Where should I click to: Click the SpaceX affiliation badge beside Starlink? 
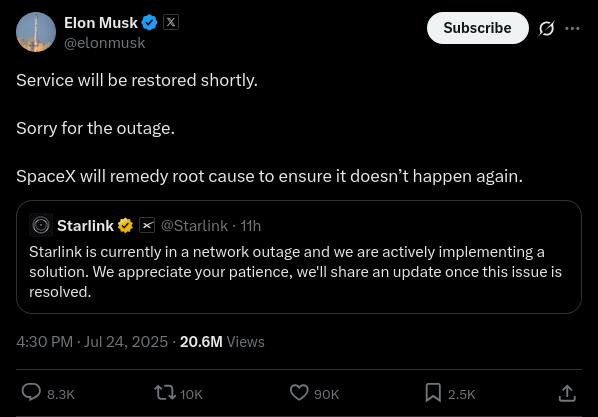(147, 225)
